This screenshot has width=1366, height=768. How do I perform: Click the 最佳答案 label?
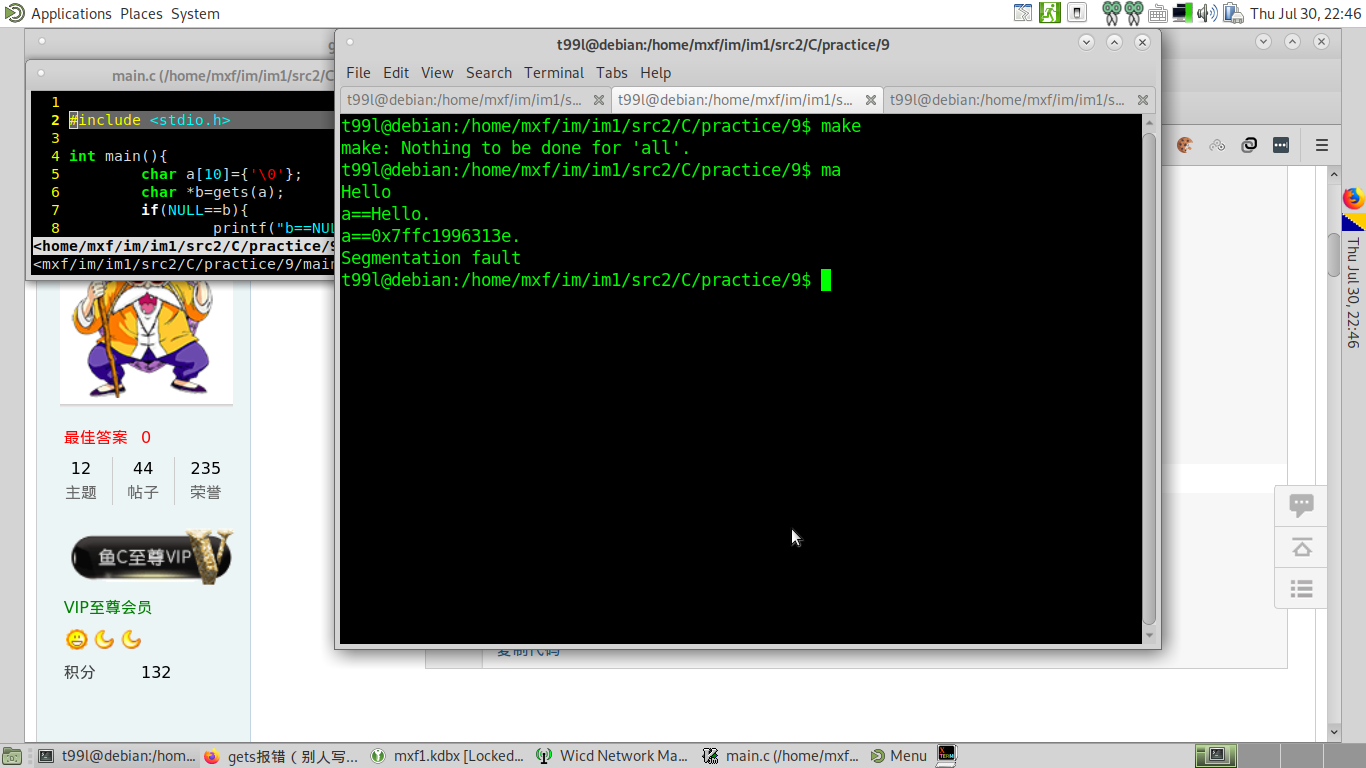pyautogui.click(x=96, y=437)
